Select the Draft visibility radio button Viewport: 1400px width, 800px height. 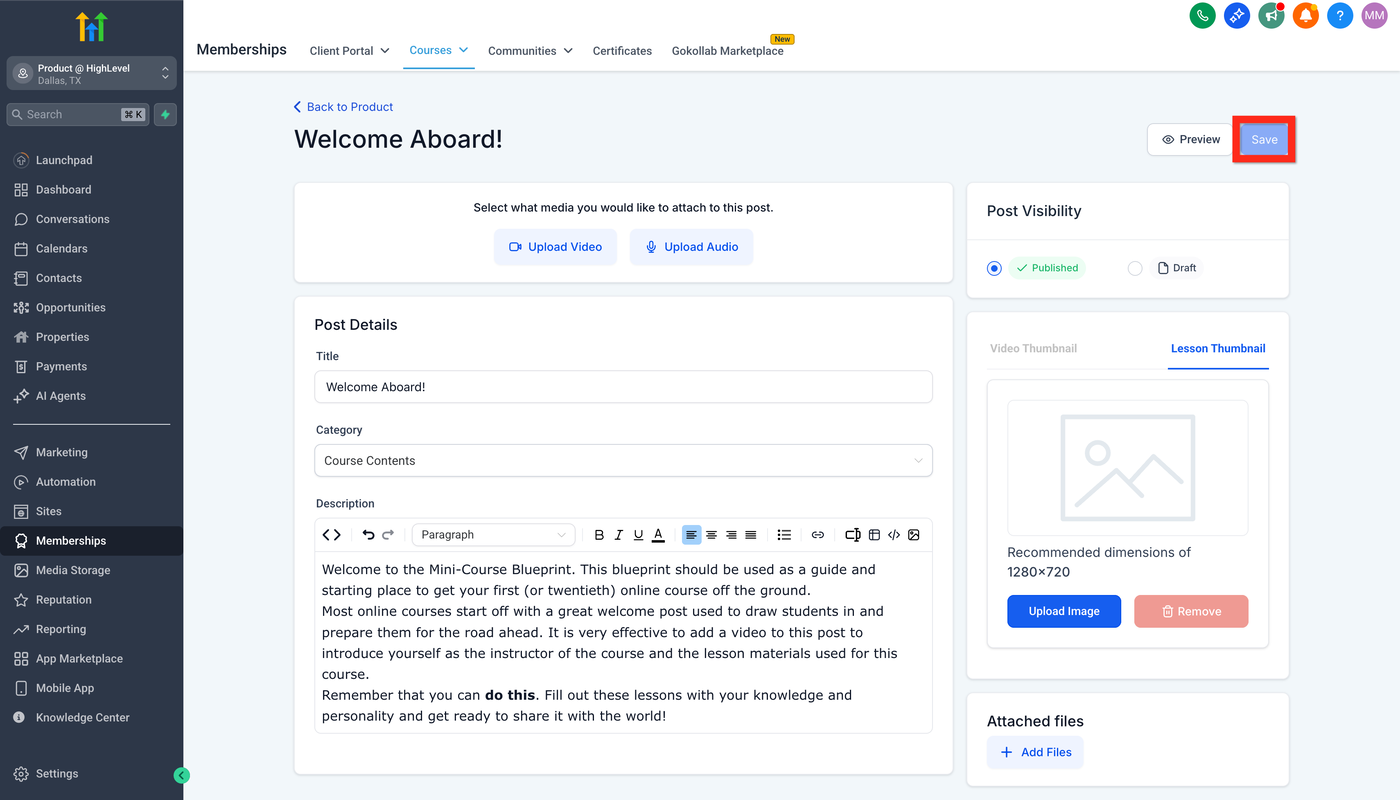[1135, 268]
